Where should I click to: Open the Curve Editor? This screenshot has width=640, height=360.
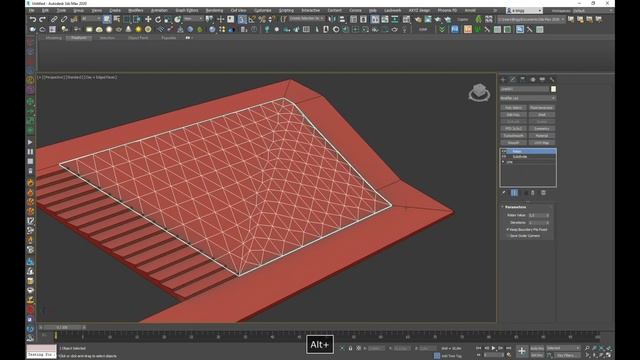385,19
